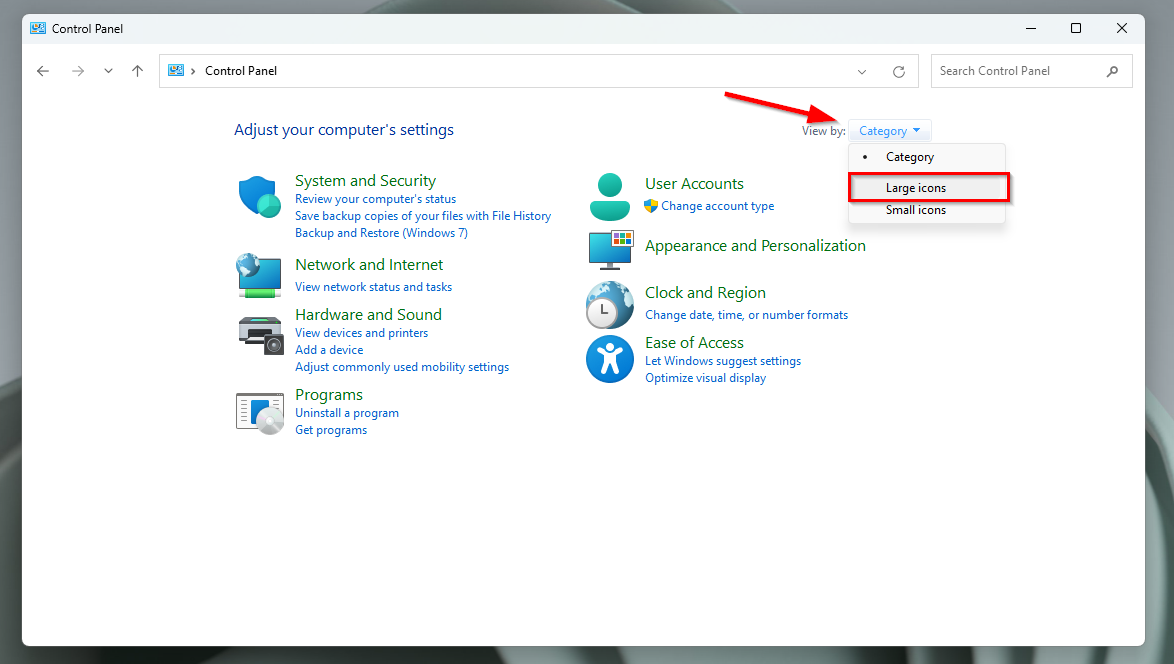Screen dimensions: 1174x664
Task: Click the Hardware and Sound printer icon
Action: [261, 333]
